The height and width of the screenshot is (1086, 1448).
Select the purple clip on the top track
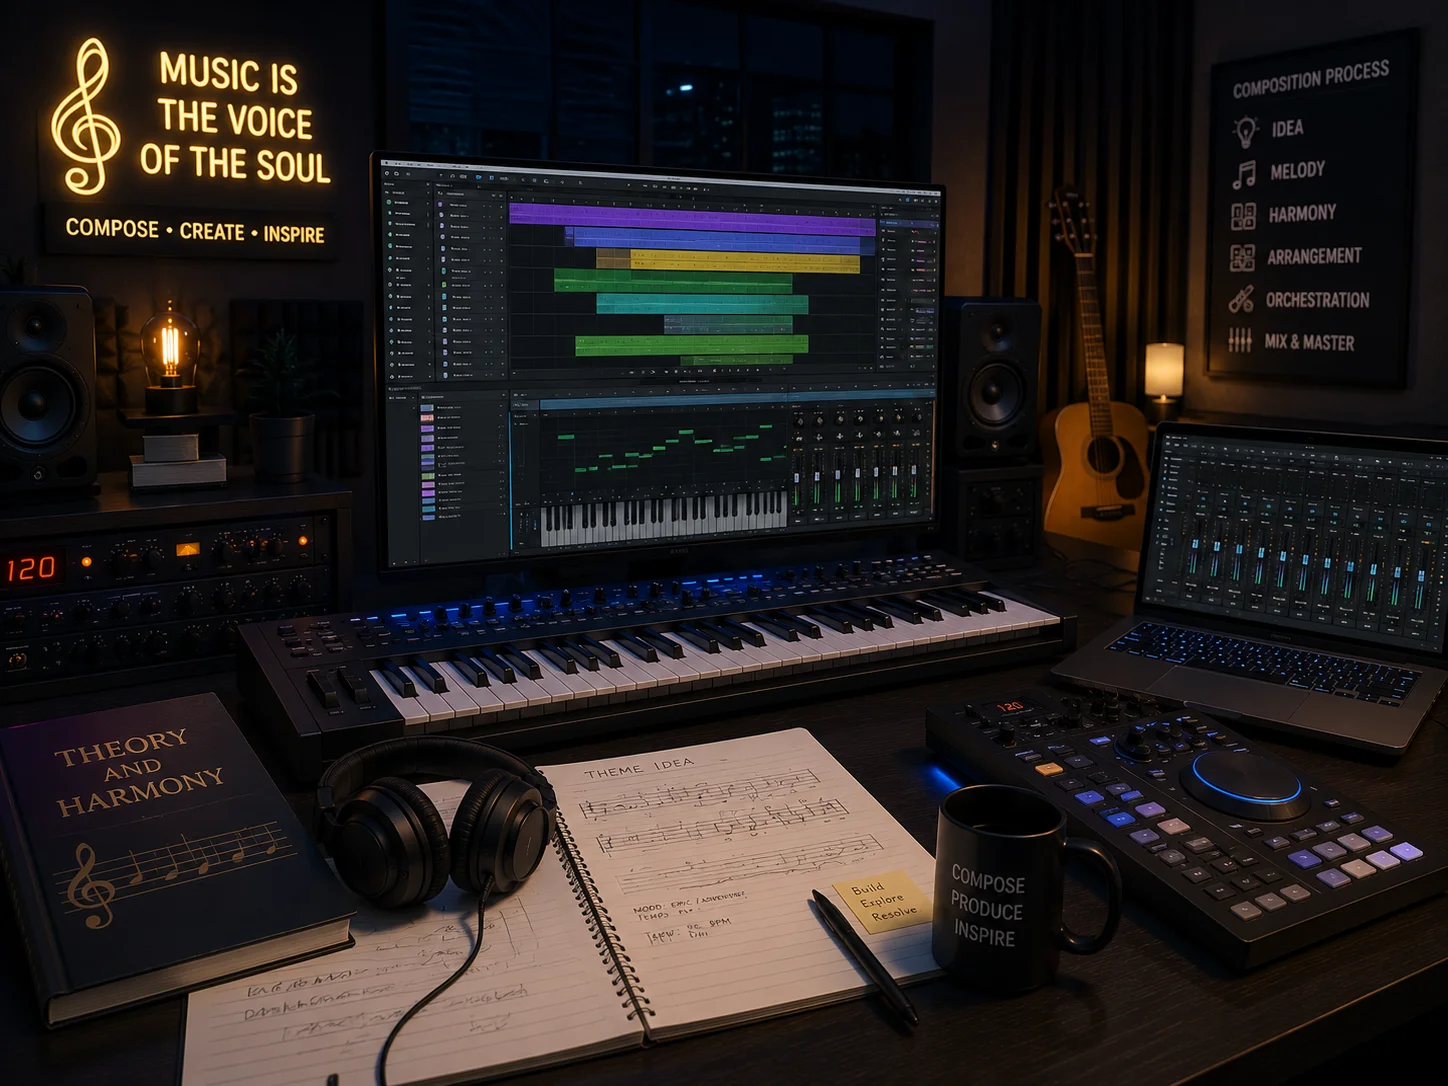tap(692, 217)
